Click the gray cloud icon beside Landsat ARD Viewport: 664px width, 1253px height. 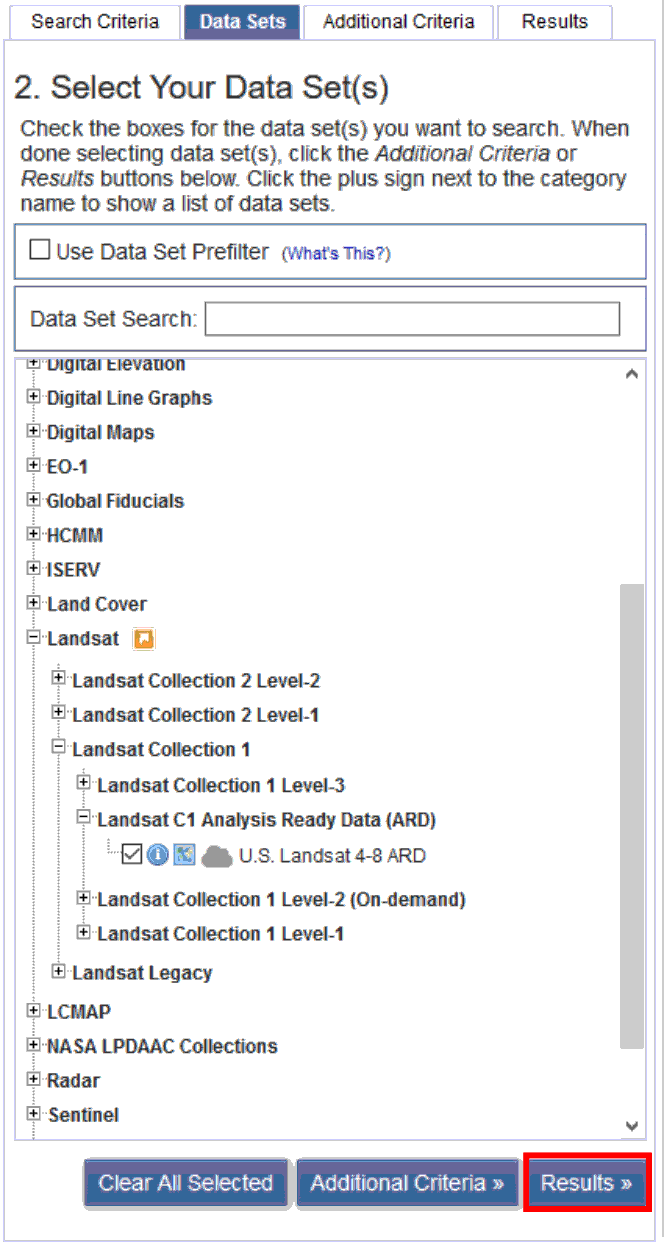pos(216,856)
